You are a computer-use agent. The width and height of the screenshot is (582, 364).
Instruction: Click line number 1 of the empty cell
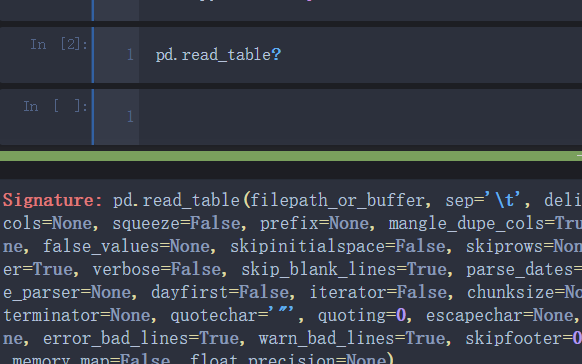click(130, 117)
